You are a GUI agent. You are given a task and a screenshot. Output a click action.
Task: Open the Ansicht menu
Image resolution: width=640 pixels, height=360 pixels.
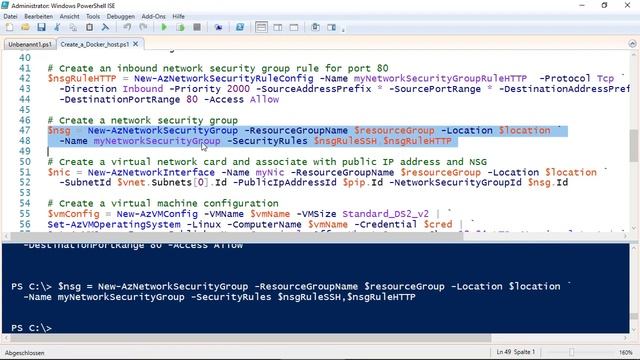(x=69, y=16)
